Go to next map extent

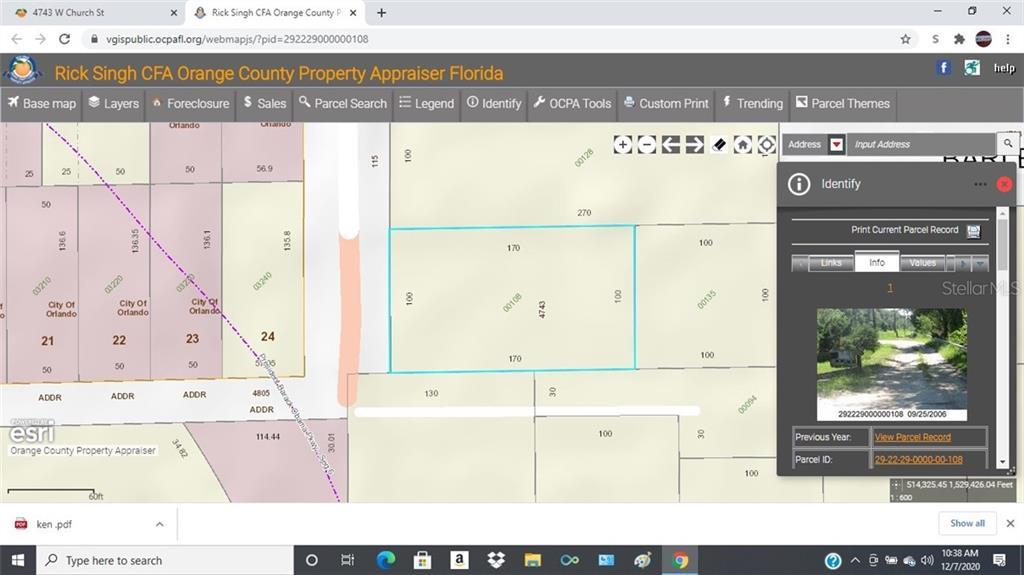[695, 144]
